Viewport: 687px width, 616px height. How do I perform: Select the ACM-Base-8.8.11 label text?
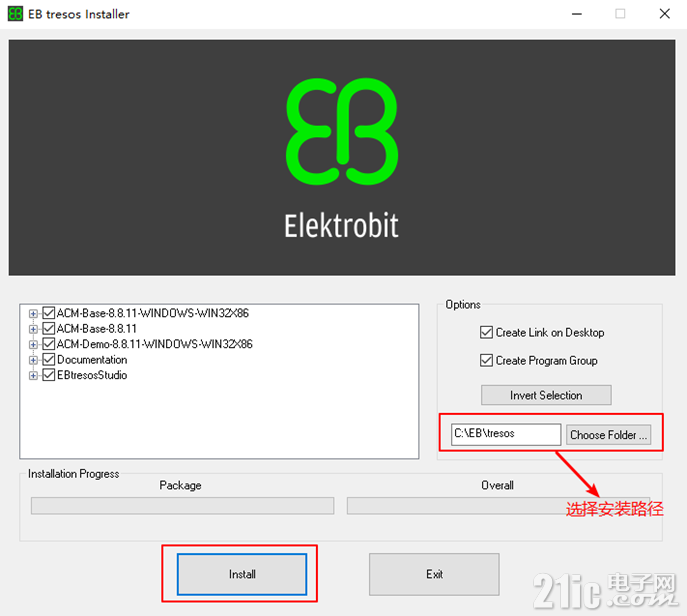[x=97, y=329]
